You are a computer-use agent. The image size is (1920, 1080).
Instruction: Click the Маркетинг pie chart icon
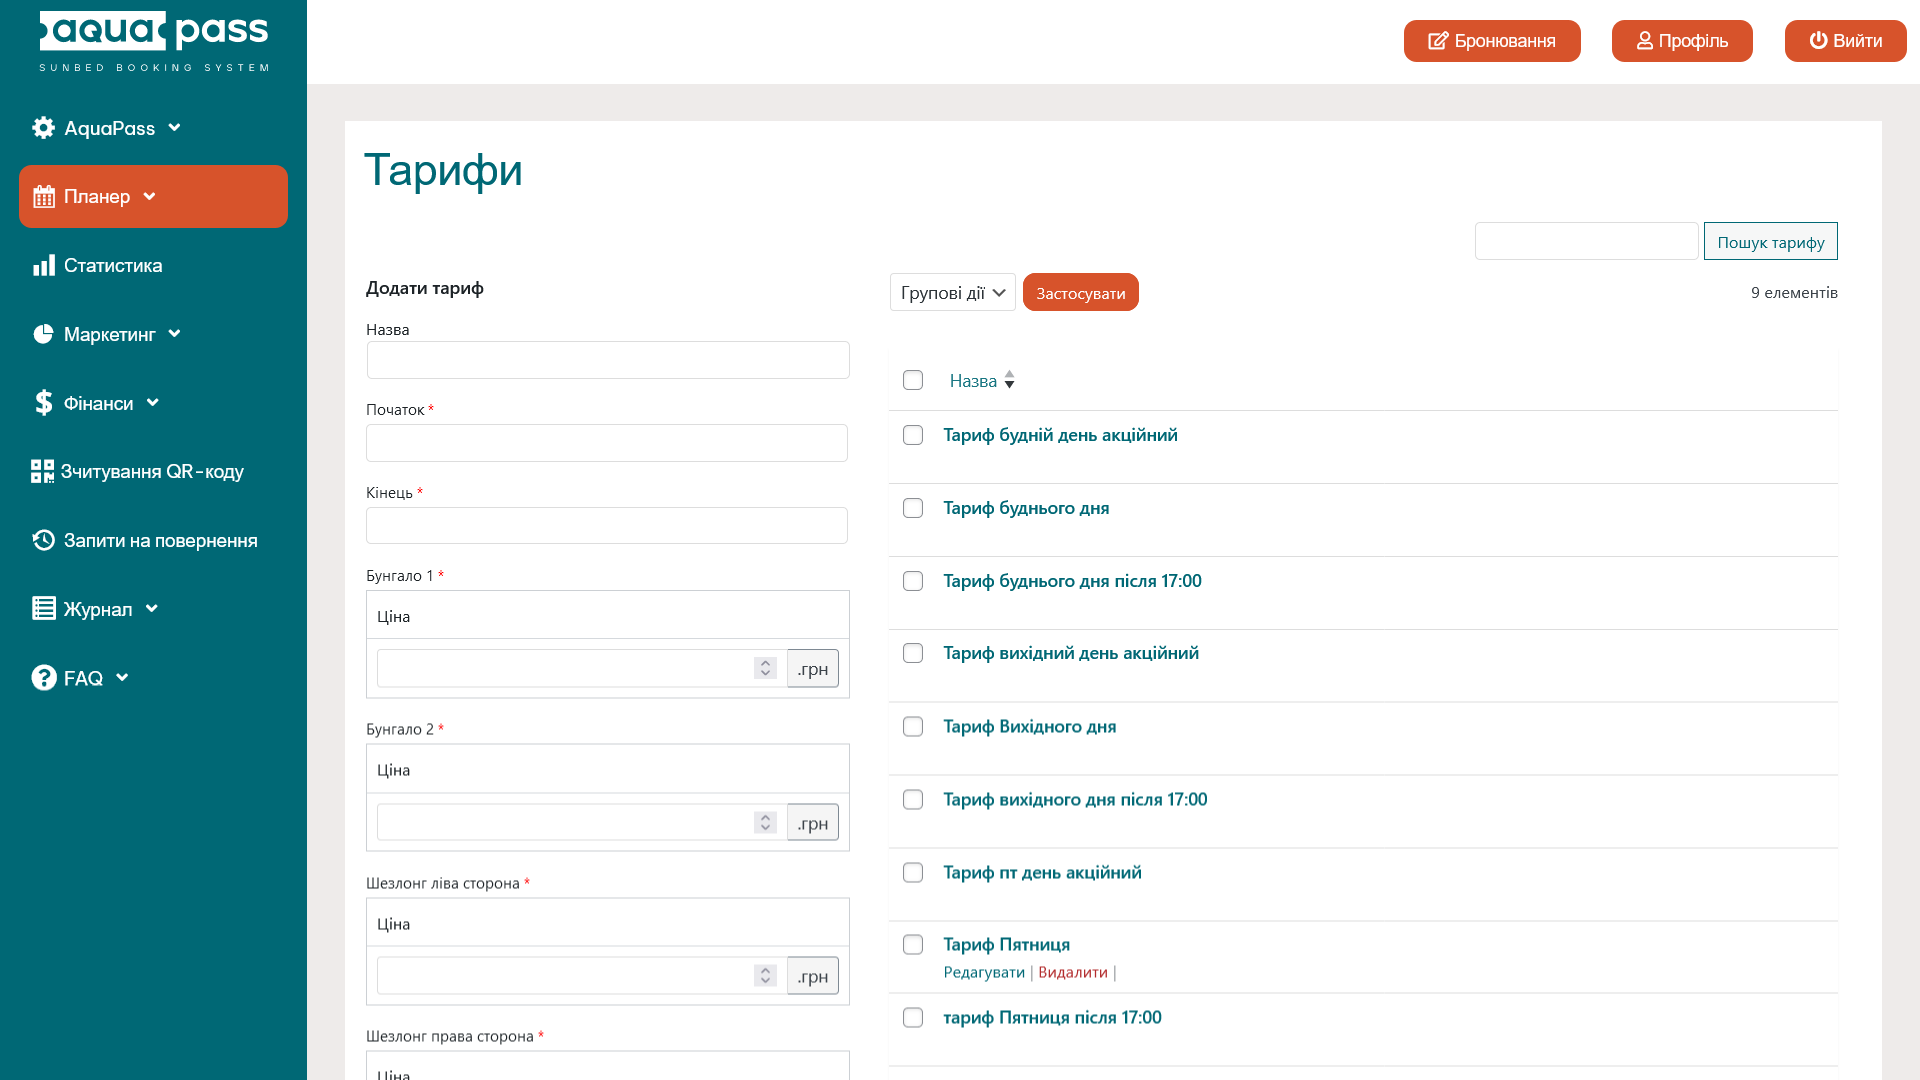tap(43, 334)
